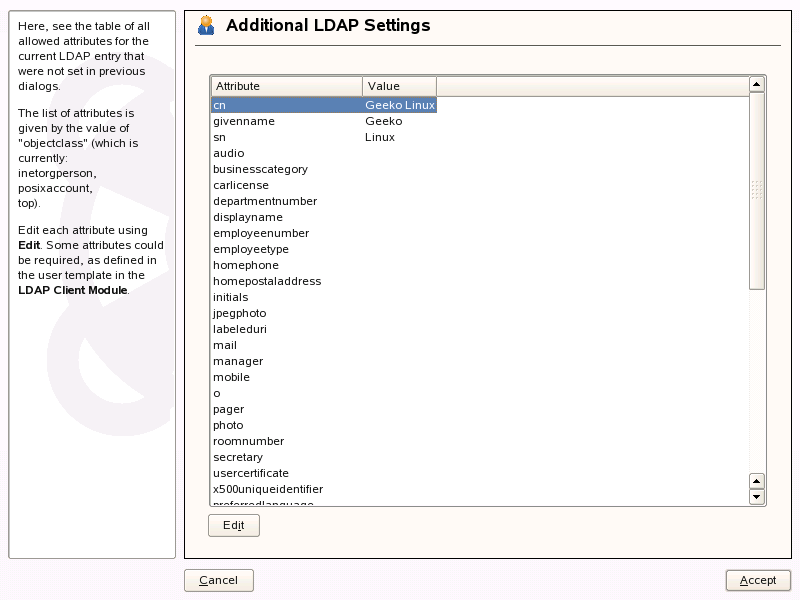This screenshot has height=600, width=800.
Task: Select the employeenumber attribute
Action: pyautogui.click(x=261, y=233)
